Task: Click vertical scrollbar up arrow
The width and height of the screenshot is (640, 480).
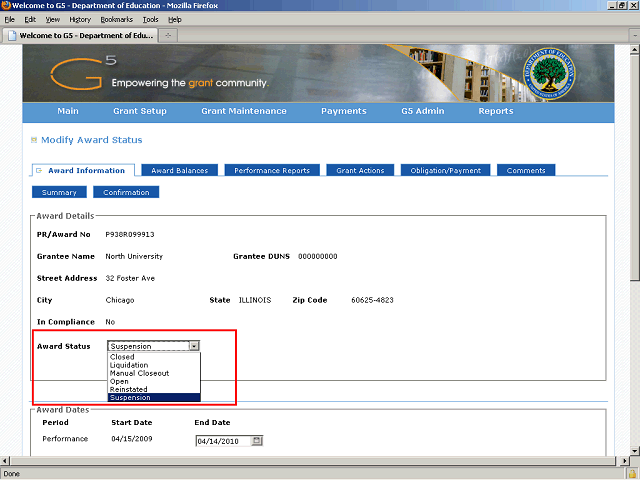Action: [x=634, y=50]
